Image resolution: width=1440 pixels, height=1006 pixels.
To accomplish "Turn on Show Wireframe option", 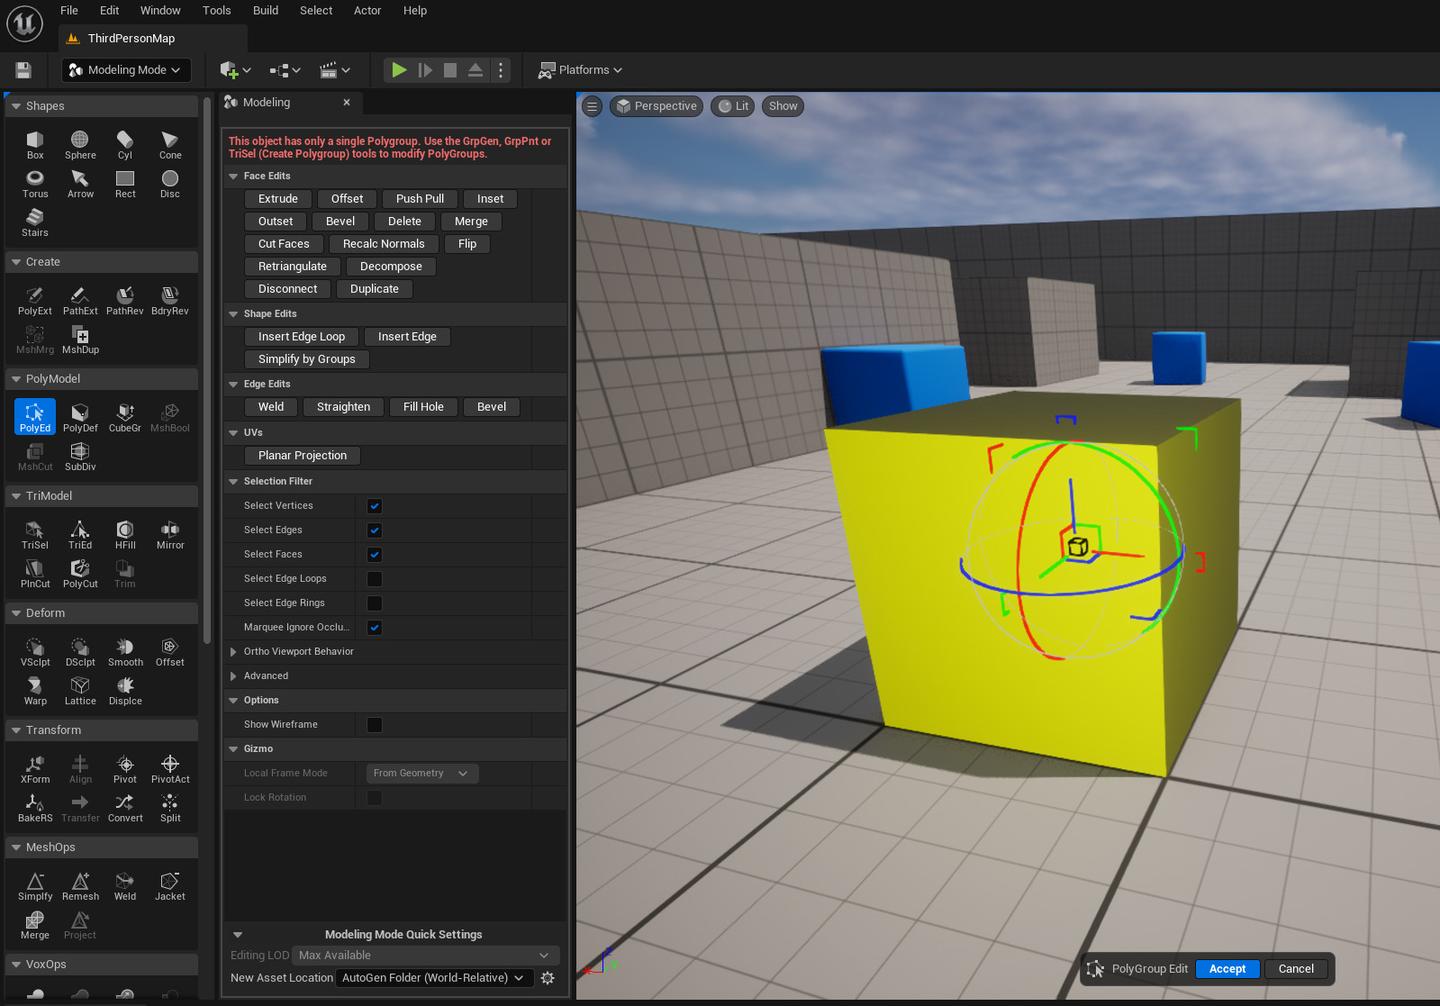I will [x=374, y=725].
